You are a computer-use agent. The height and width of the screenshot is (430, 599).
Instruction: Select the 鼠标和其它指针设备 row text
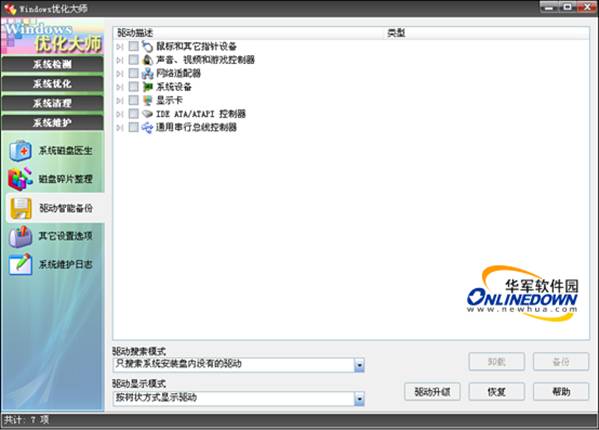click(x=196, y=46)
